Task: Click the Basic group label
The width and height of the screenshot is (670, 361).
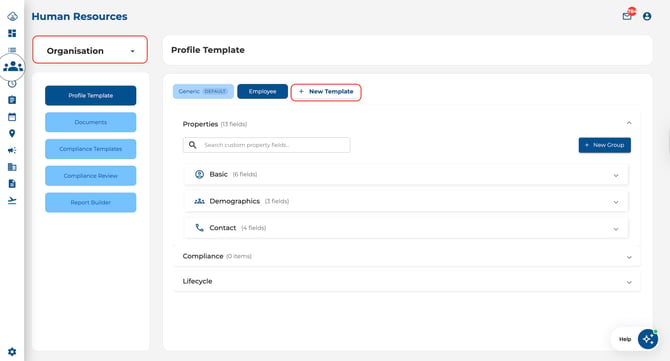Action: [218, 174]
